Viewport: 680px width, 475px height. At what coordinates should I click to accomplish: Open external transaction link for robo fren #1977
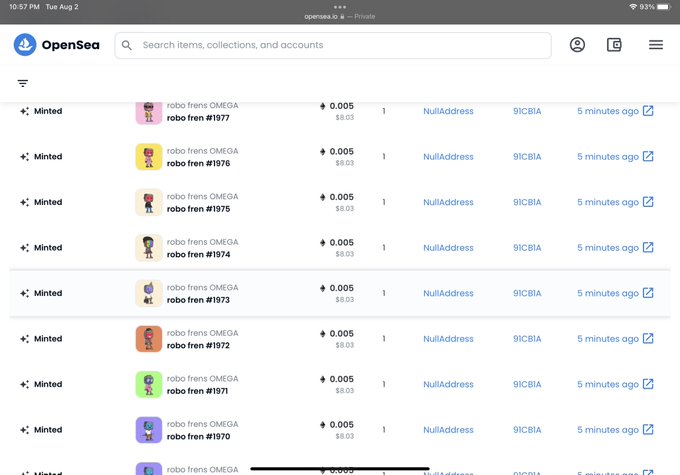pyautogui.click(x=648, y=111)
